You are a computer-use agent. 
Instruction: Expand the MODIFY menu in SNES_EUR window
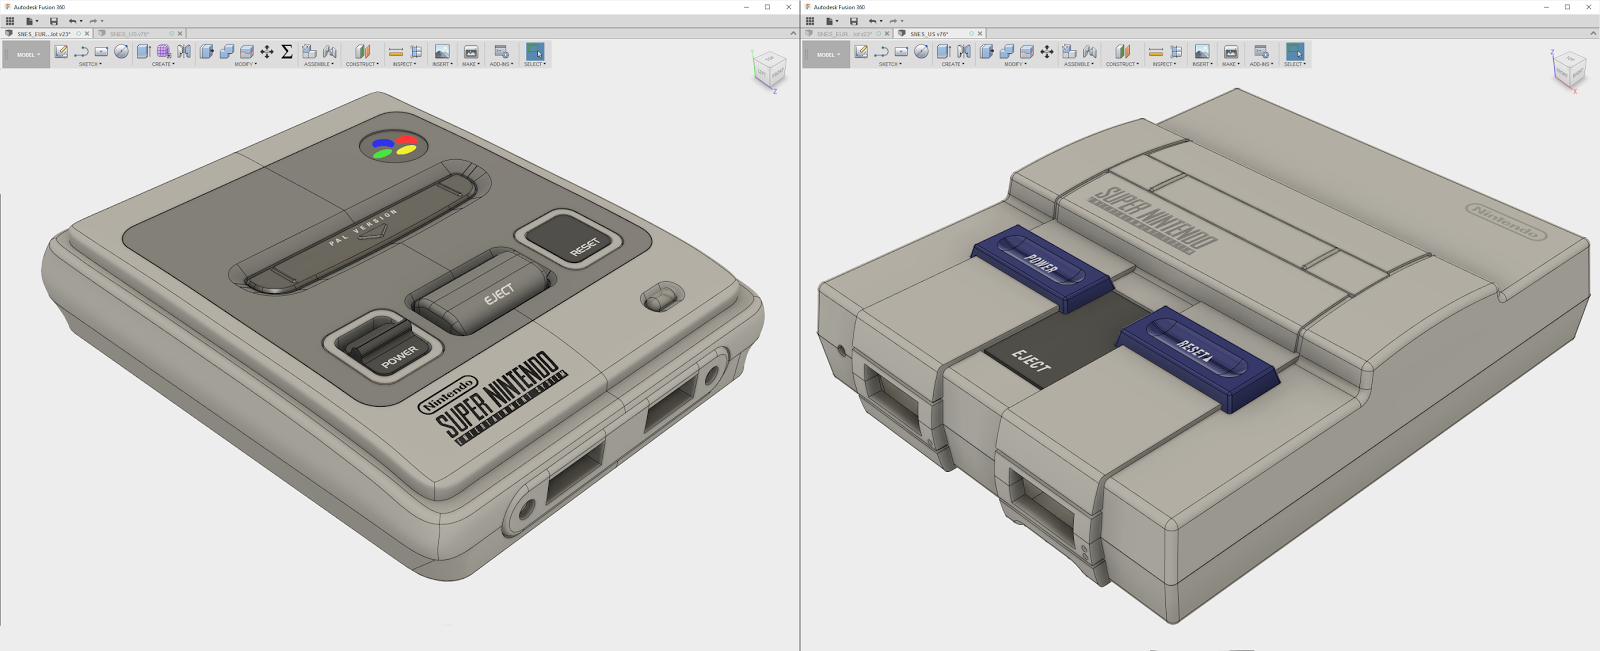246,64
